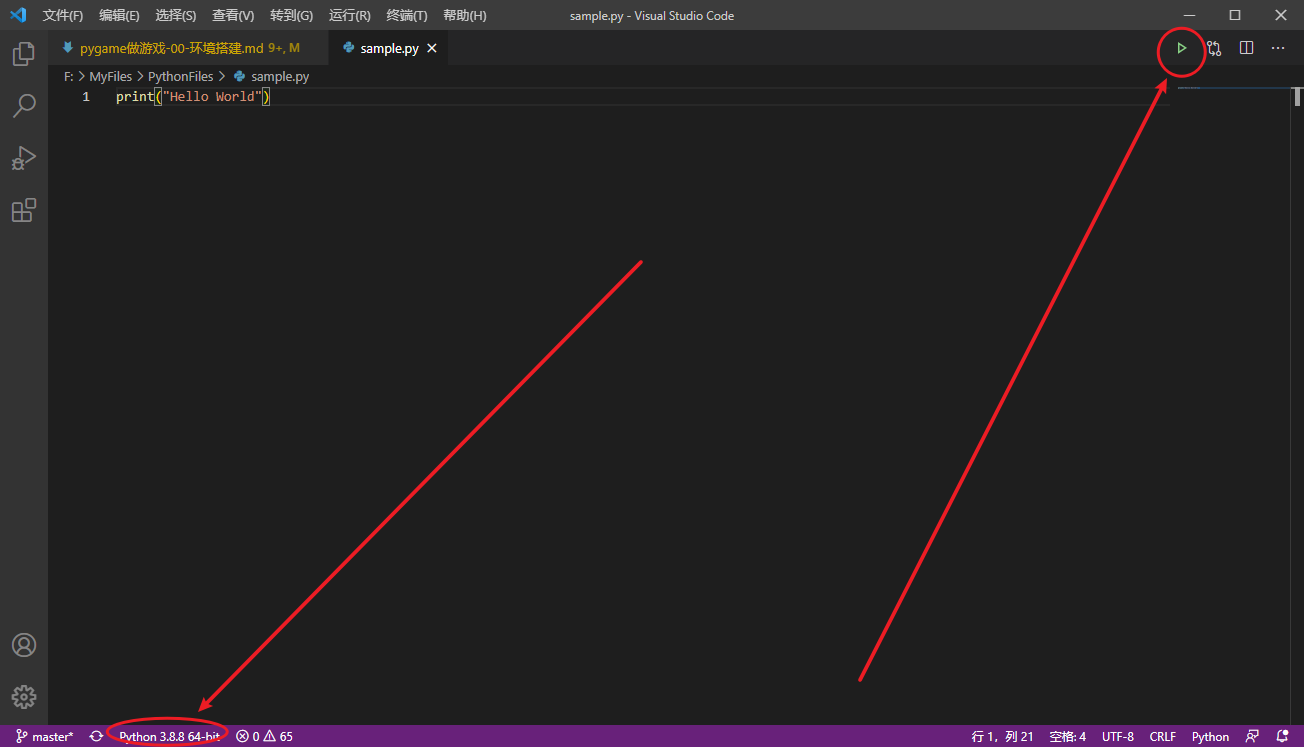Click sample.py in the breadcrumb
The image size is (1304, 747).
271,76
